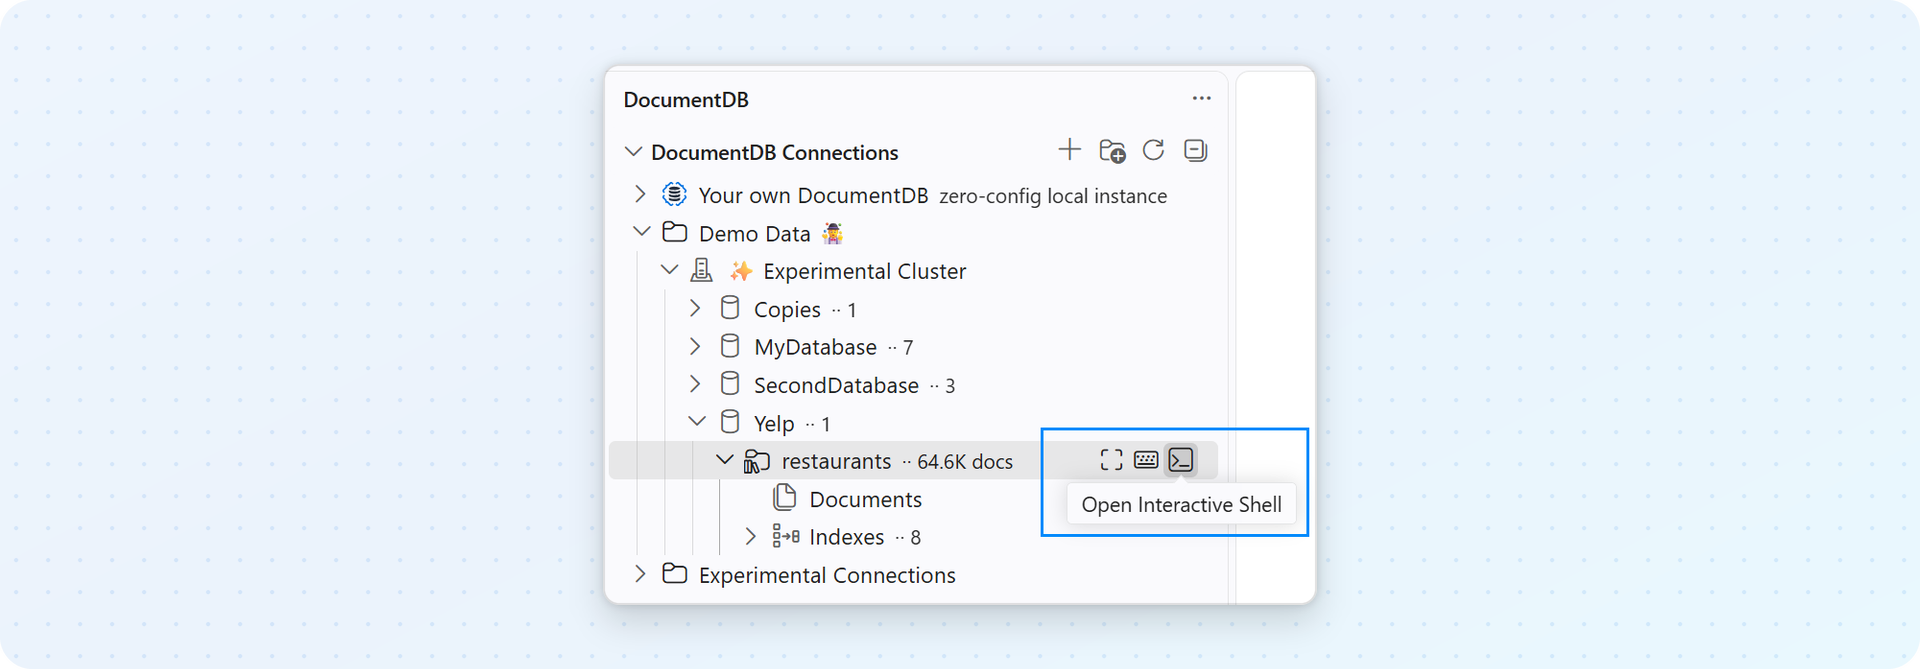Click the 'DocumentDB Connections' header text
This screenshot has width=1920, height=669.
click(775, 152)
